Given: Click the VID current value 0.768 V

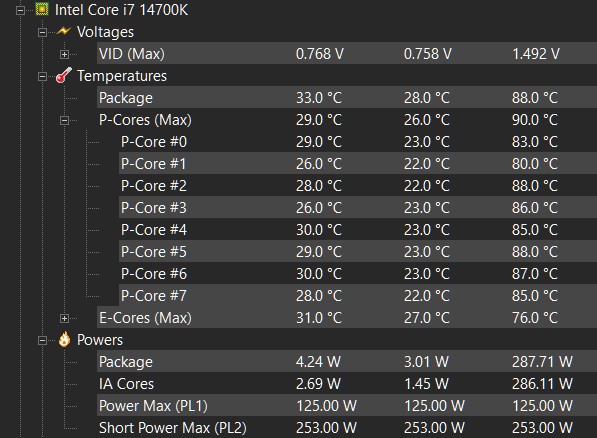Looking at the screenshot, I should 320,54.
